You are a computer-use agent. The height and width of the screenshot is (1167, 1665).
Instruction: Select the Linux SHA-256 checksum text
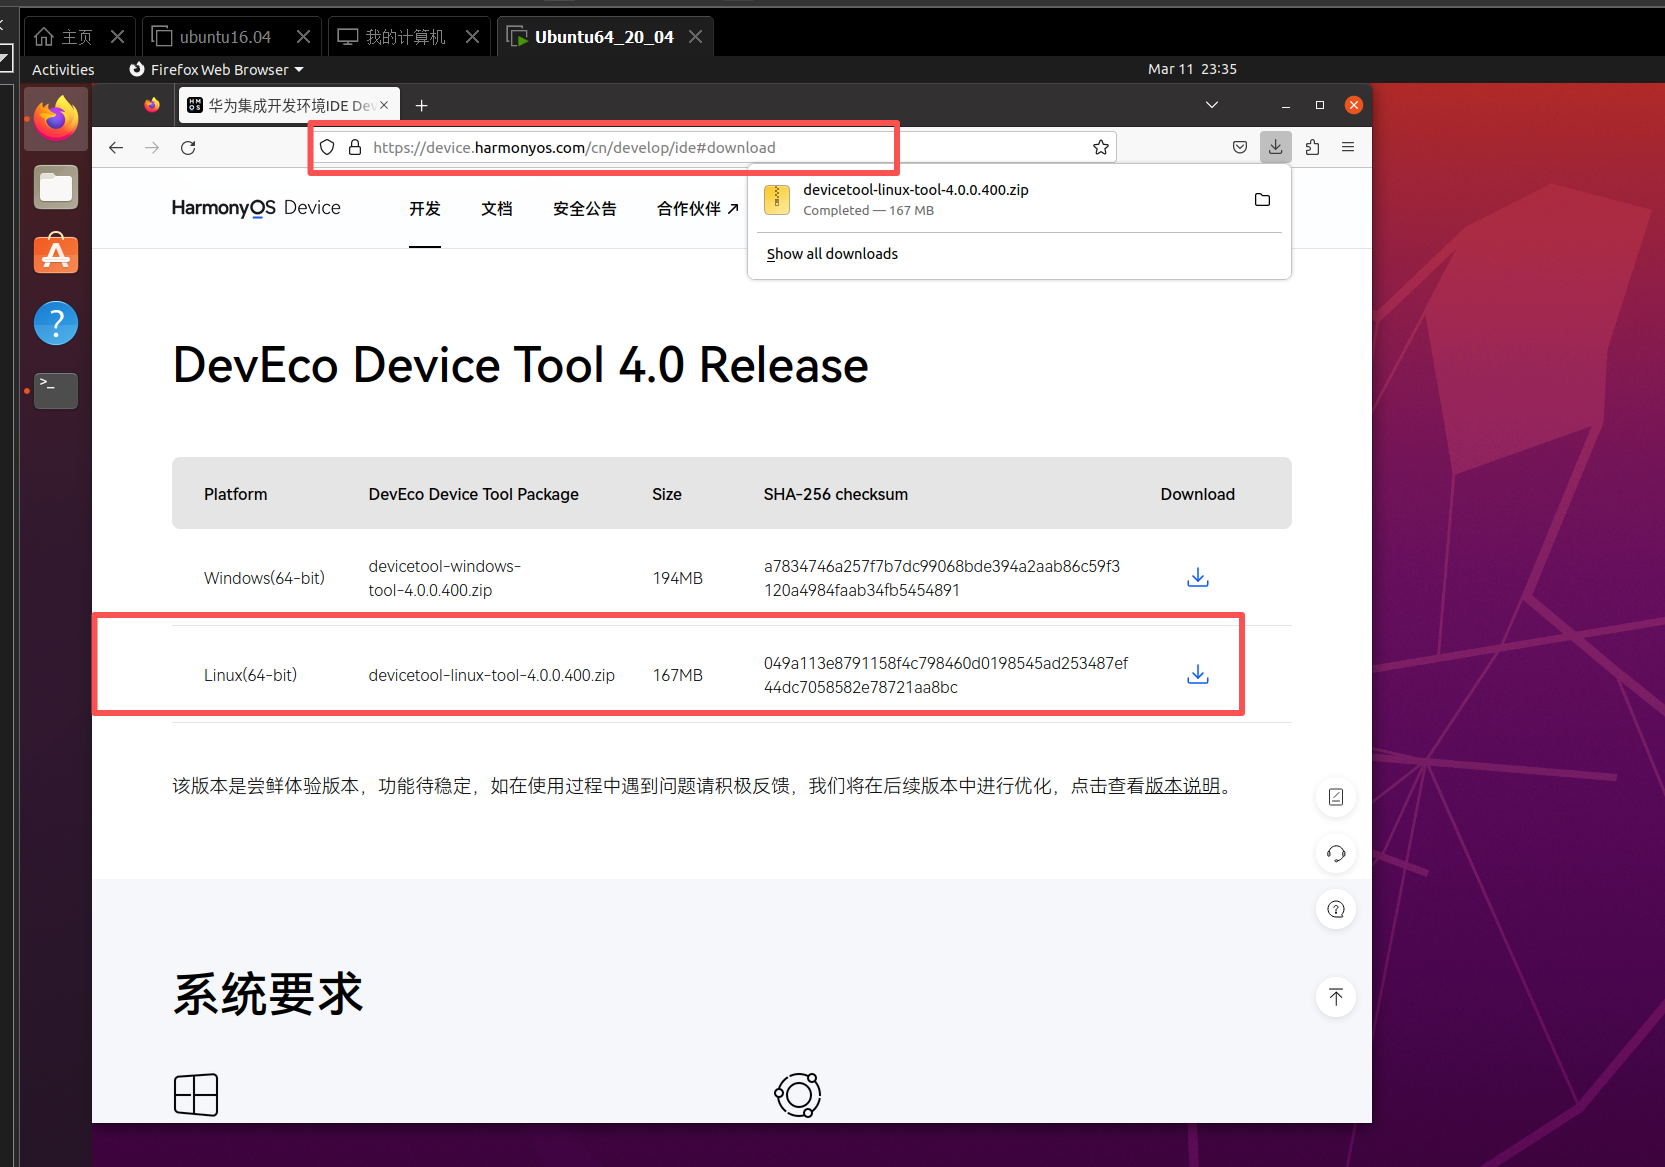(x=945, y=675)
